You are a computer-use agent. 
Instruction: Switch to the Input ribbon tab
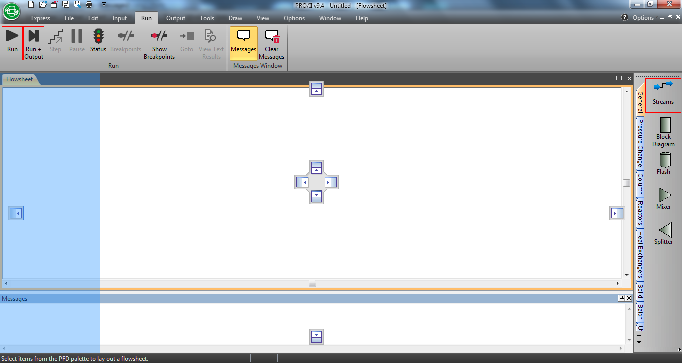click(119, 18)
